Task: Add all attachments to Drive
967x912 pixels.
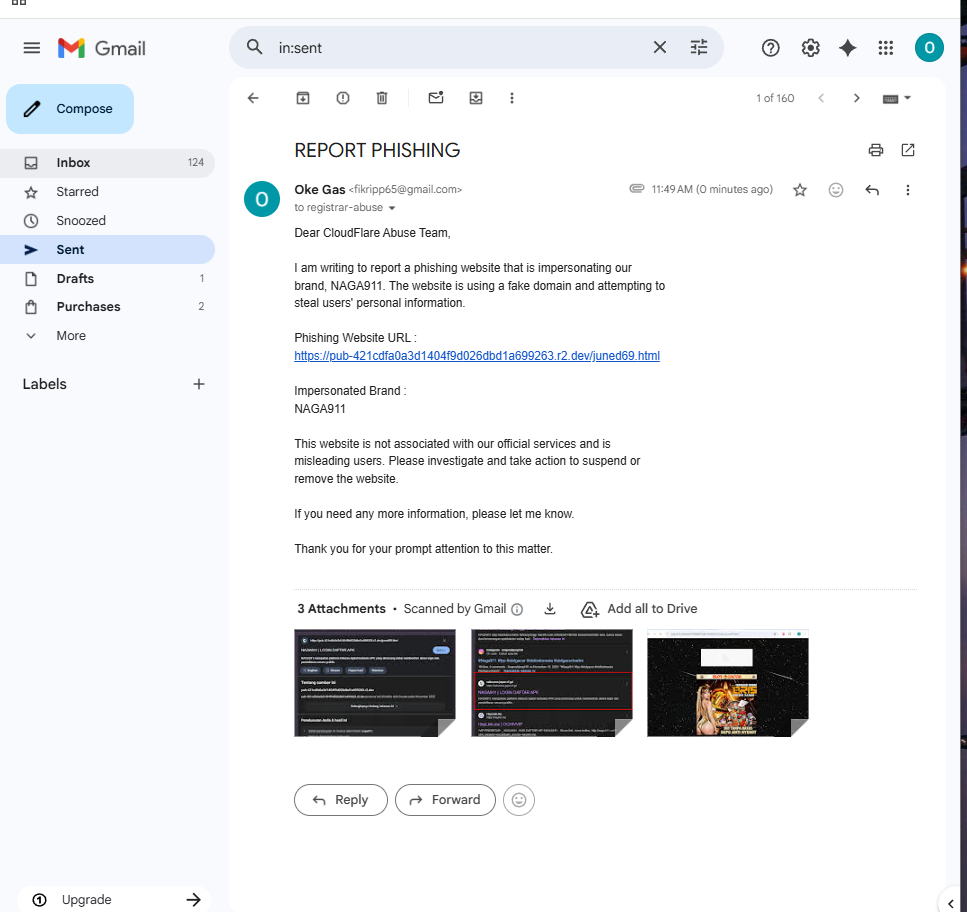Action: click(x=639, y=609)
